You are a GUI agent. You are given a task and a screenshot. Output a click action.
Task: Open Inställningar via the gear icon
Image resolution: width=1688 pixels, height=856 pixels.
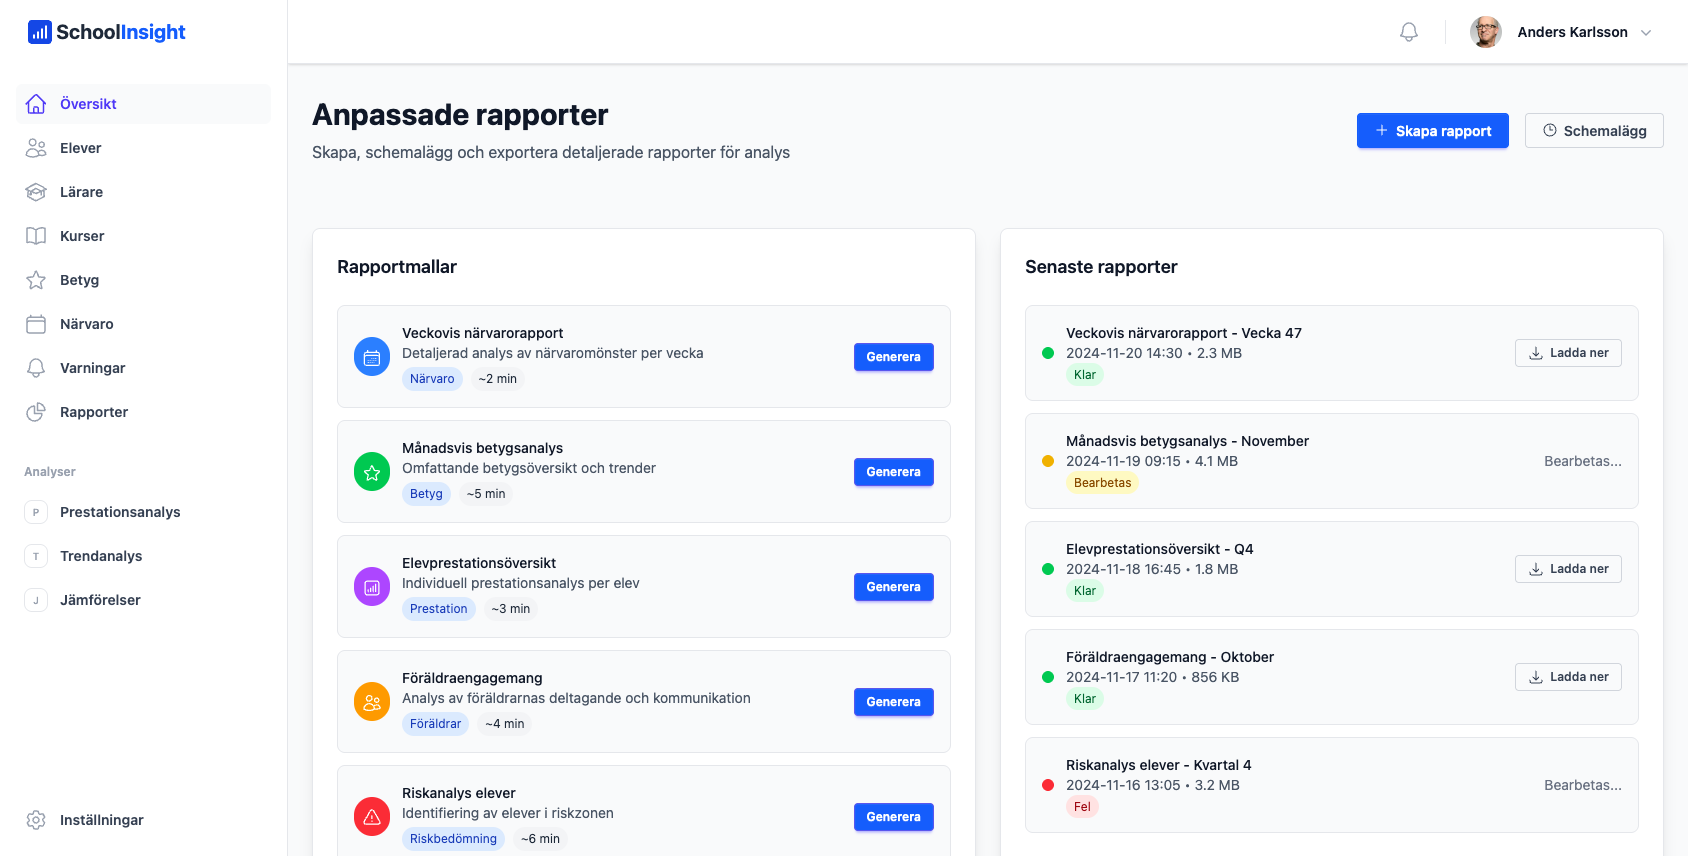(36, 820)
